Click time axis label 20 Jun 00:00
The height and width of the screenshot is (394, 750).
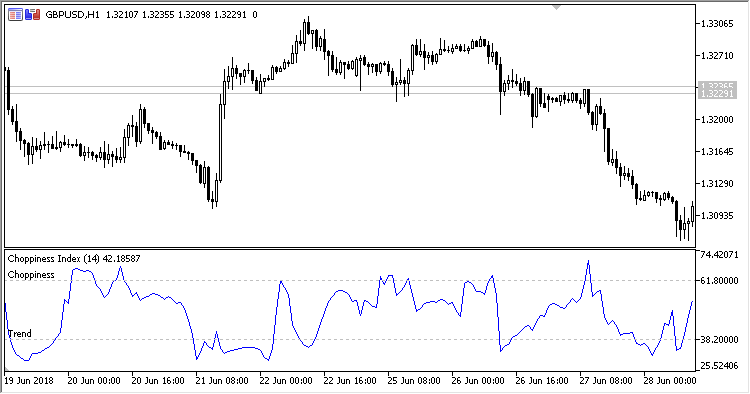(x=94, y=381)
